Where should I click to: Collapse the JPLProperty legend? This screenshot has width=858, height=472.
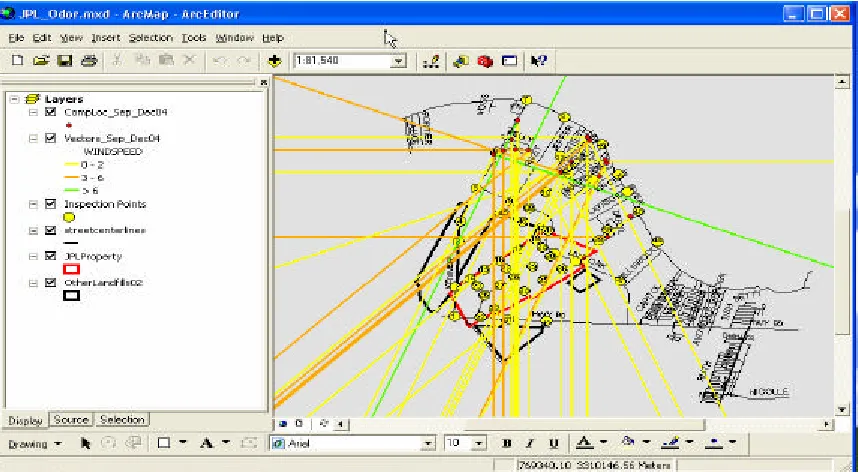click(33, 256)
